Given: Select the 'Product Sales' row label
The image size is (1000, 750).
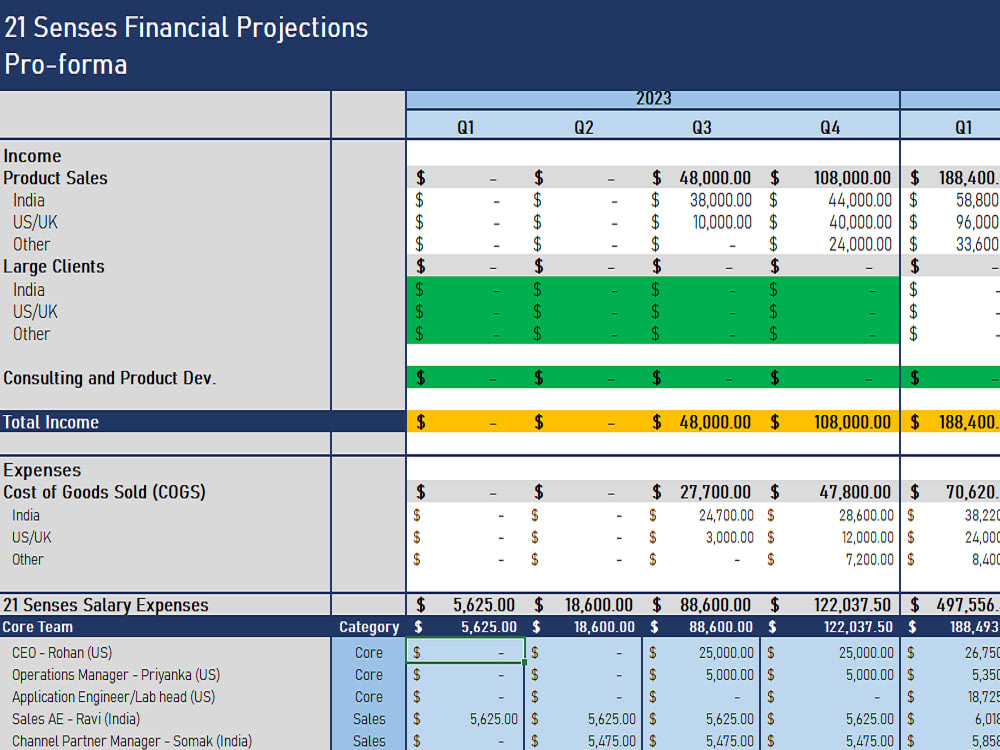Looking at the screenshot, I should tap(55, 178).
